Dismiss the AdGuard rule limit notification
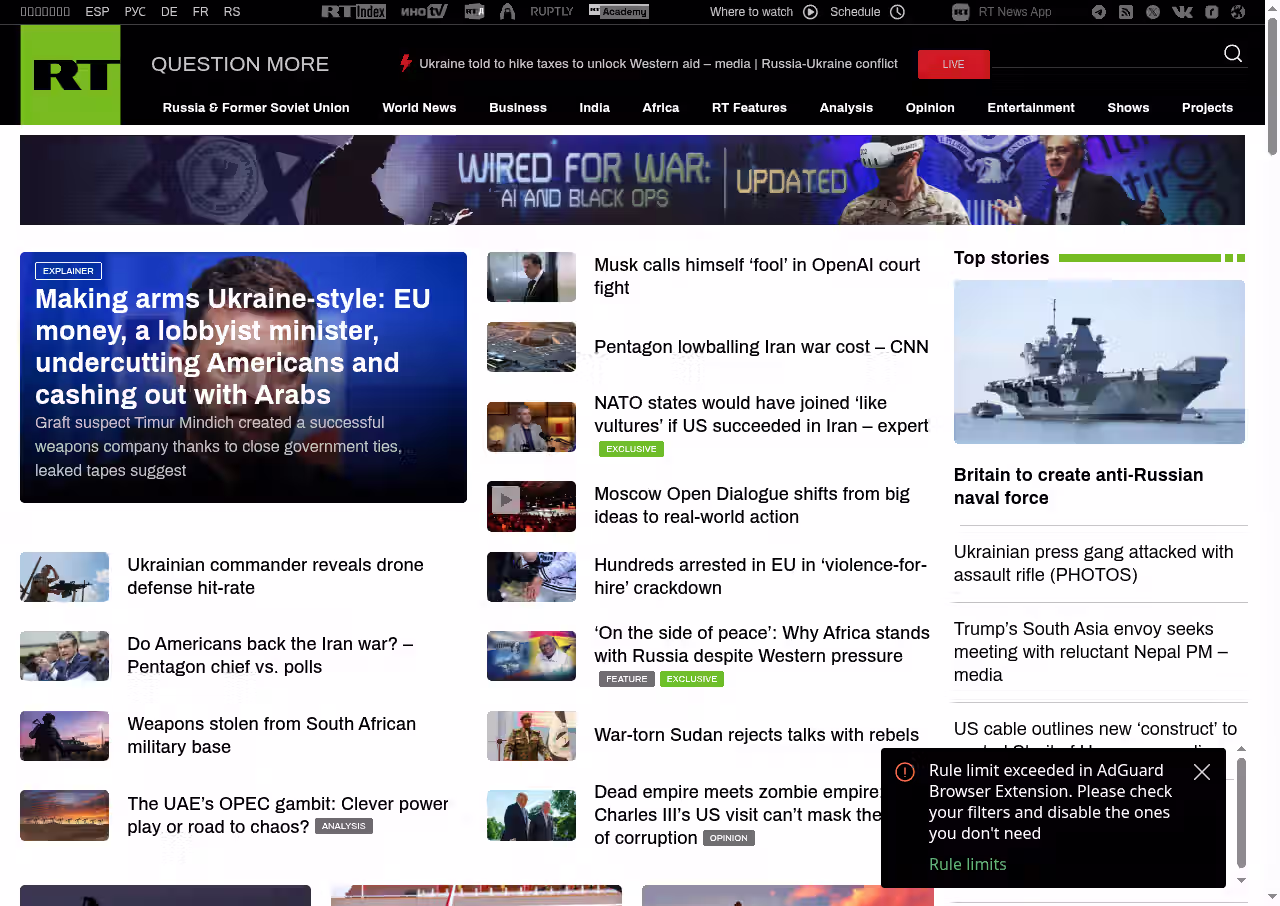 (1202, 772)
